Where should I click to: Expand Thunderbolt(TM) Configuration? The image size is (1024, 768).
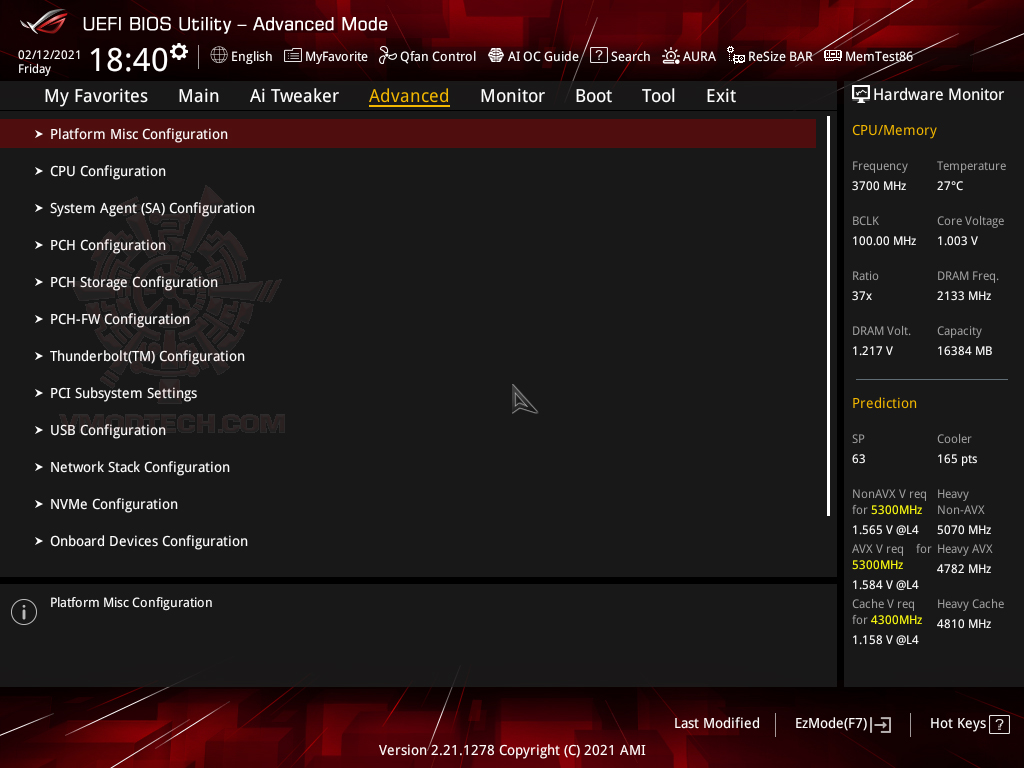click(147, 355)
